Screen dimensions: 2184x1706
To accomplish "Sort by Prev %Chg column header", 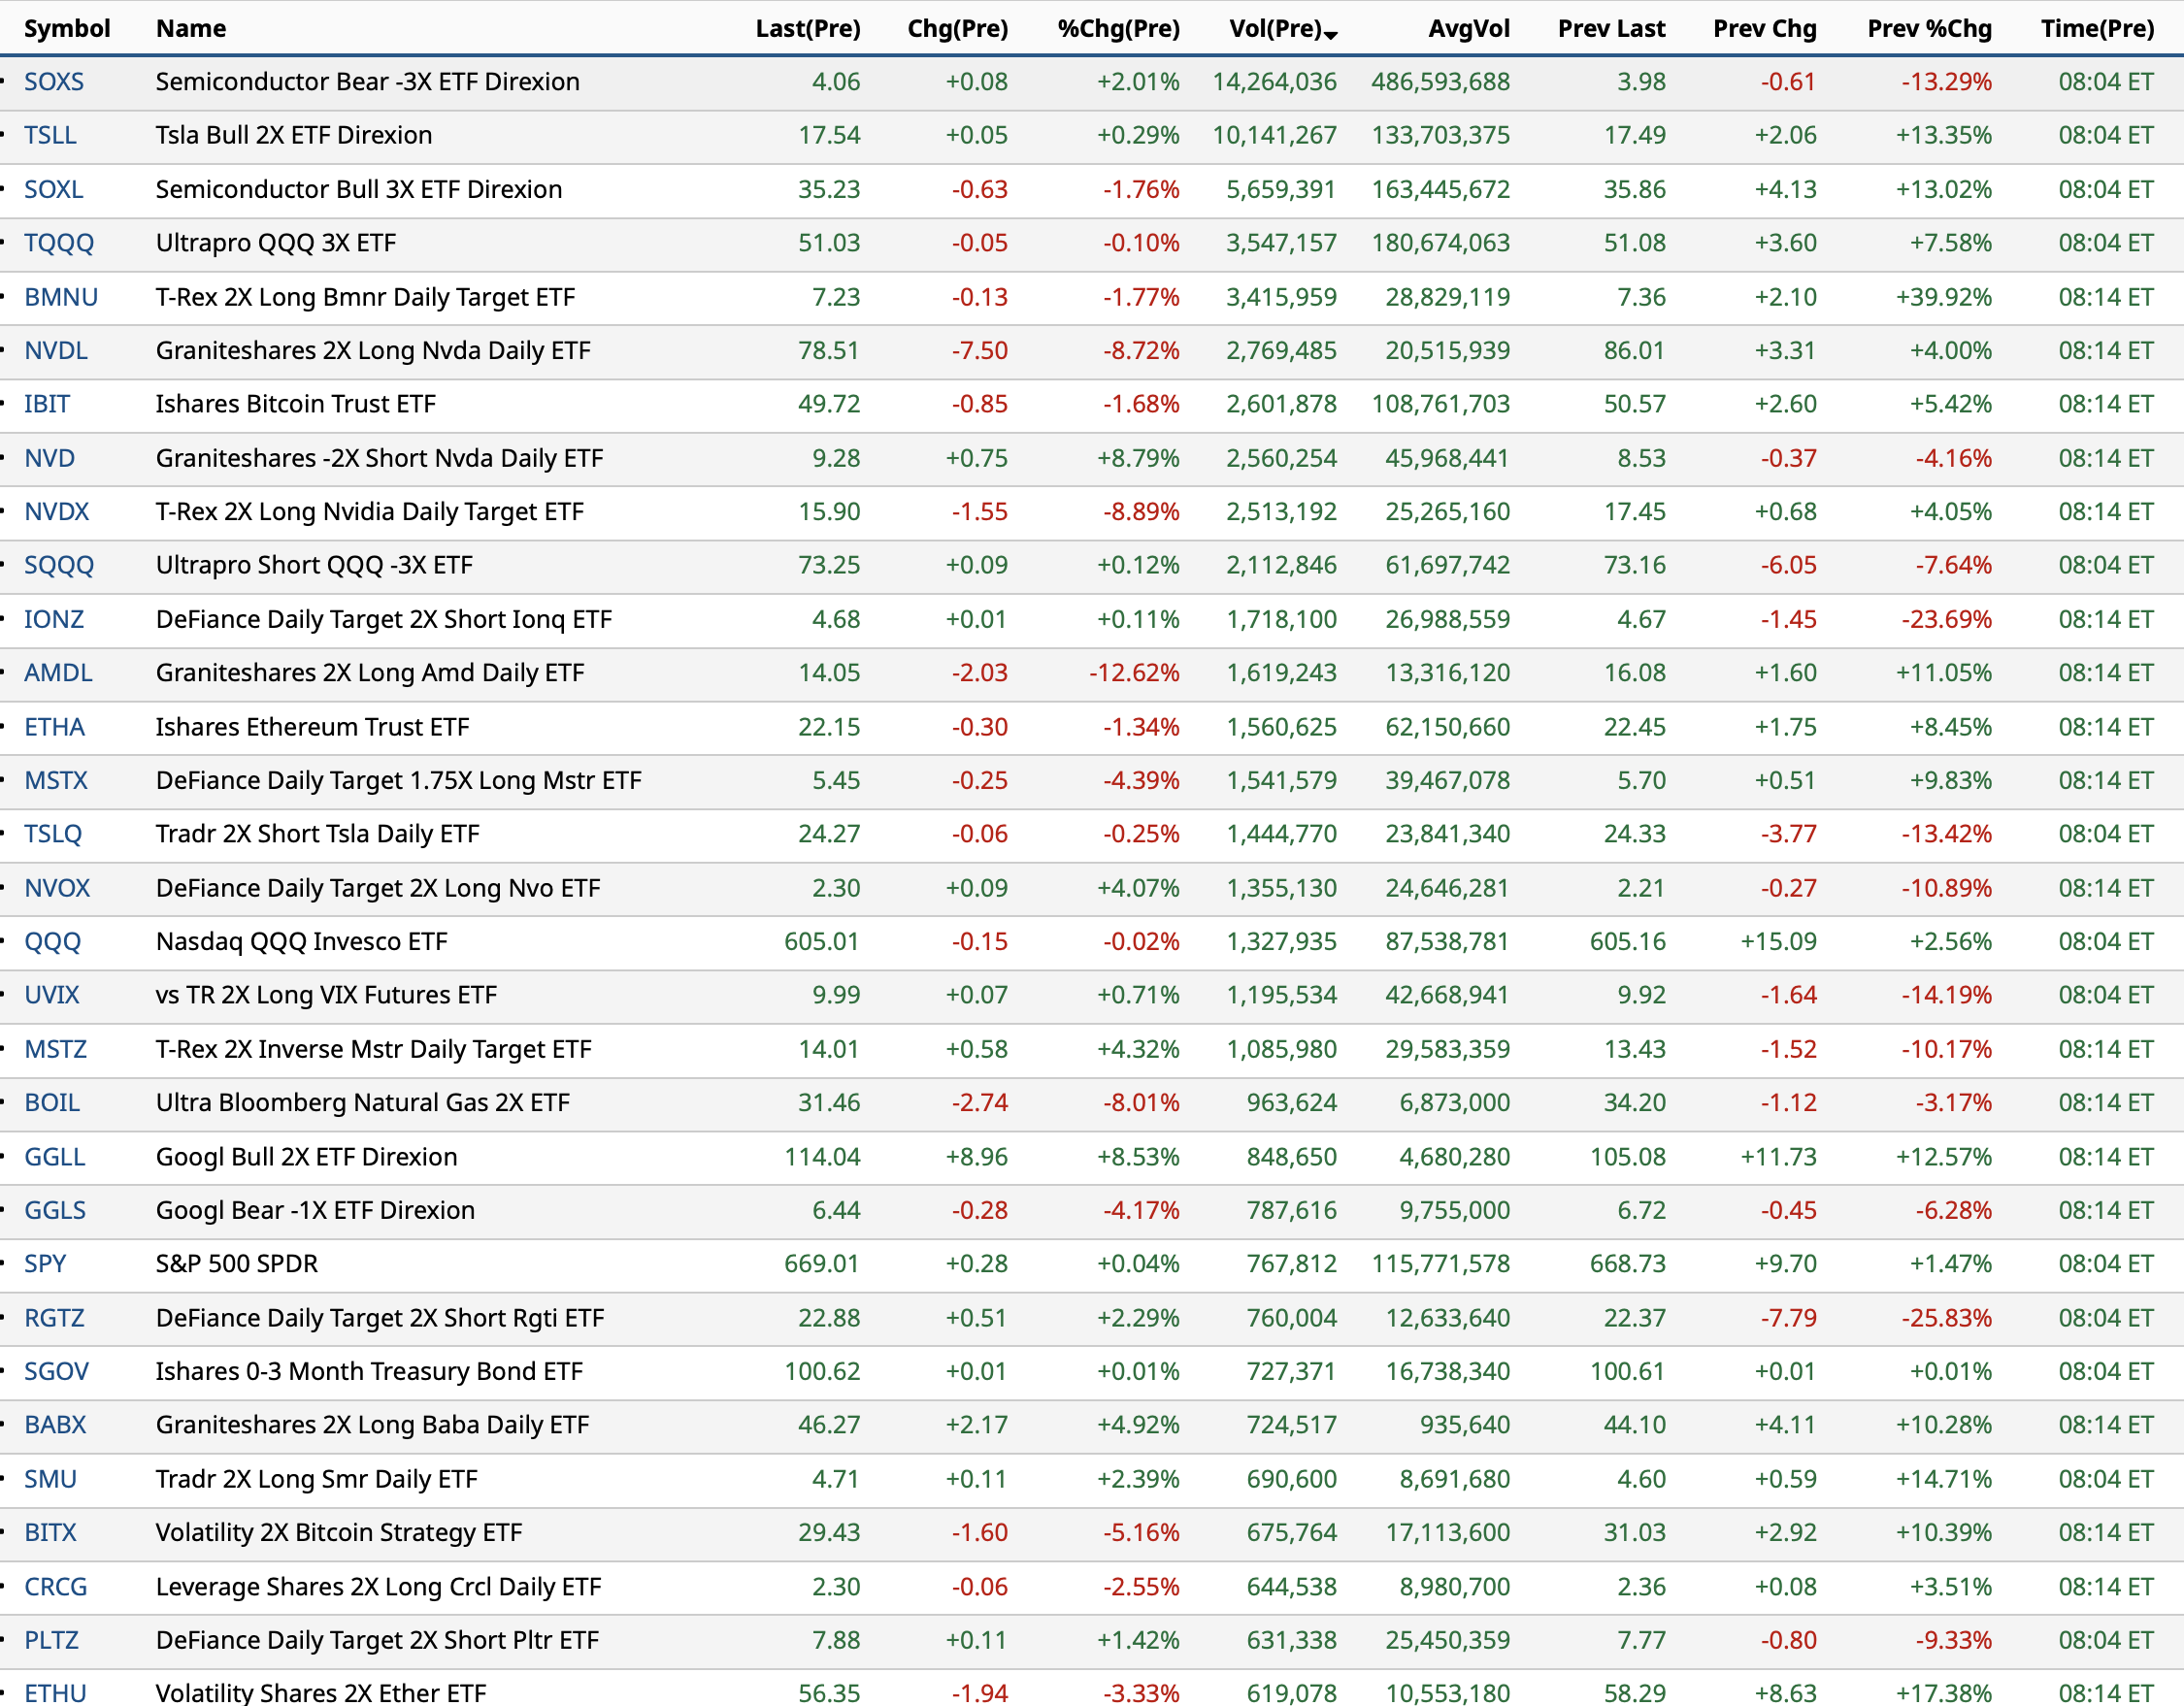I will click(1928, 29).
